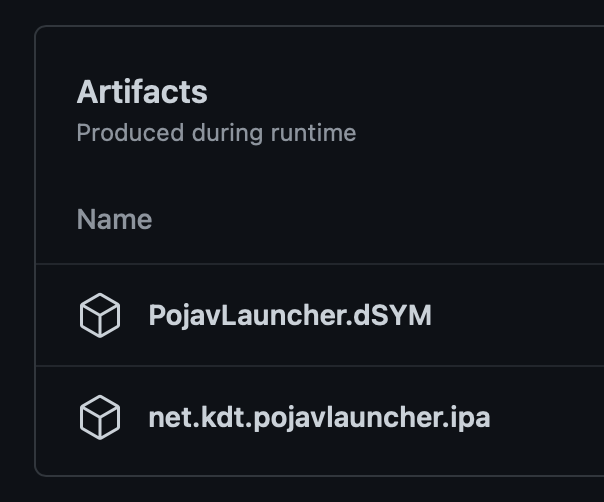Viewport: 604px width, 502px height.
Task: Click the package icon beside PojavLauncher.dSYM
Action: tap(100, 316)
